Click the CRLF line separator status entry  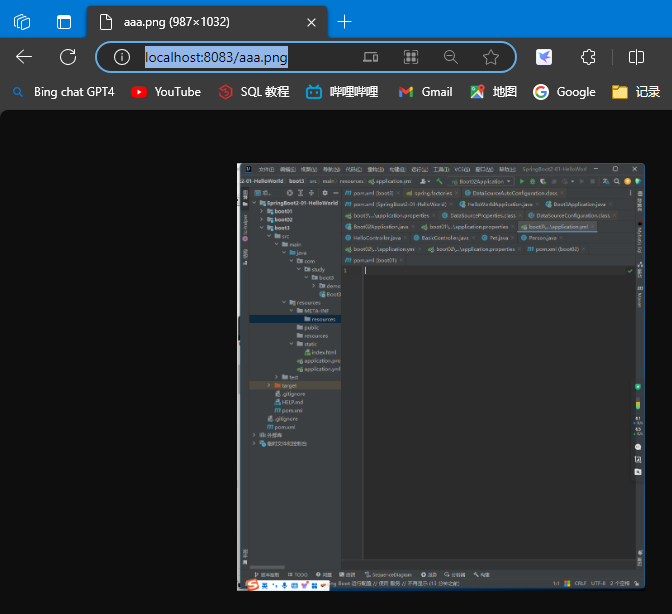580,583
